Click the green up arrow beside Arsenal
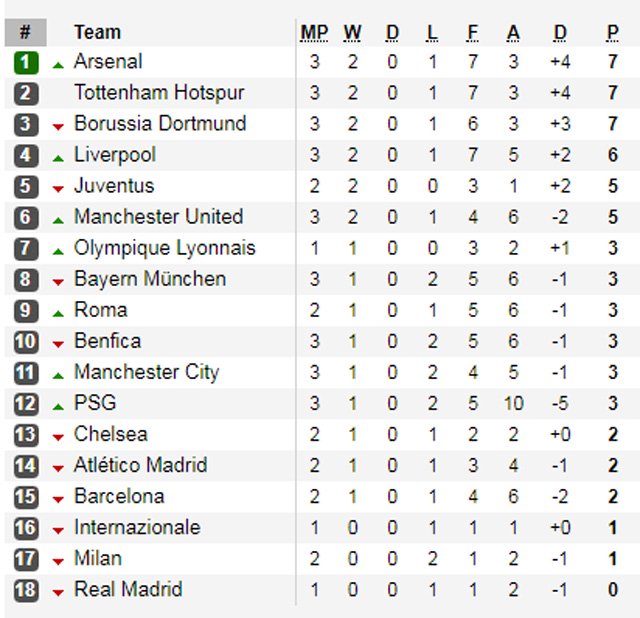The height and width of the screenshot is (618, 640). coord(58,65)
